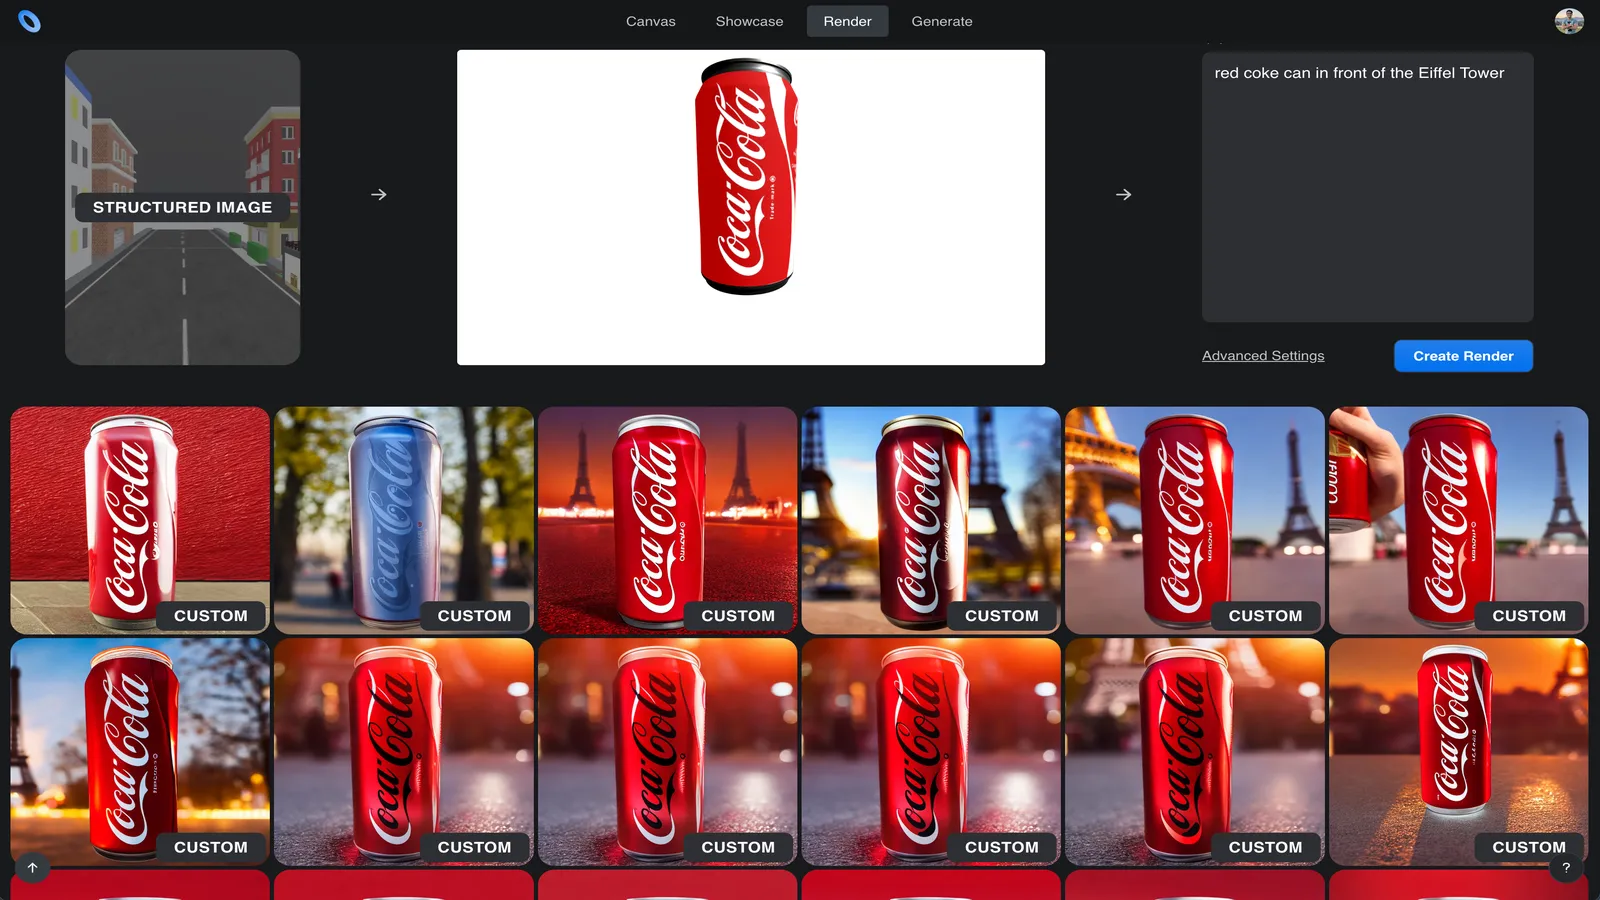Select the Render tab

pos(847,21)
